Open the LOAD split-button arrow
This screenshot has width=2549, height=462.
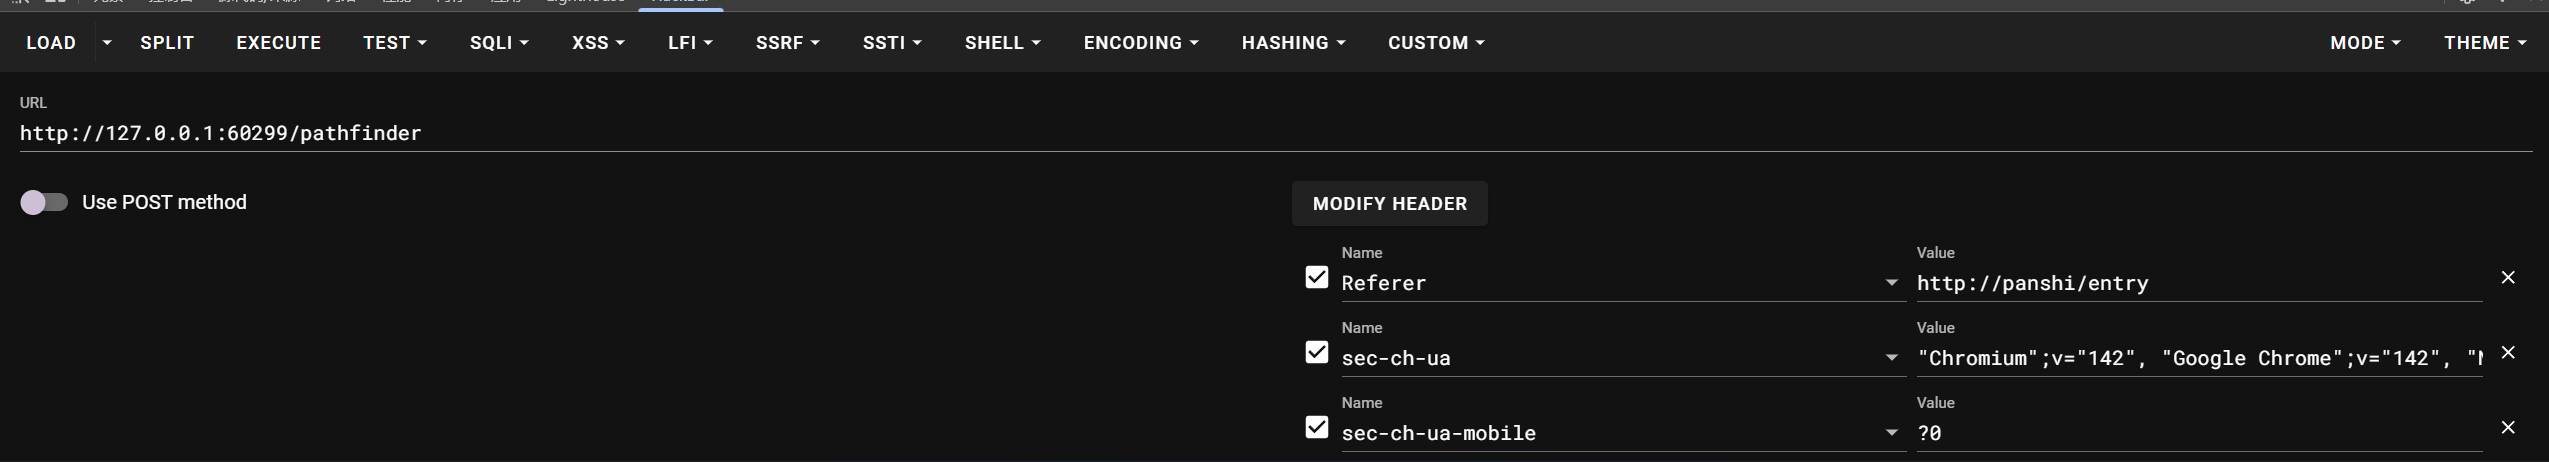(107, 43)
